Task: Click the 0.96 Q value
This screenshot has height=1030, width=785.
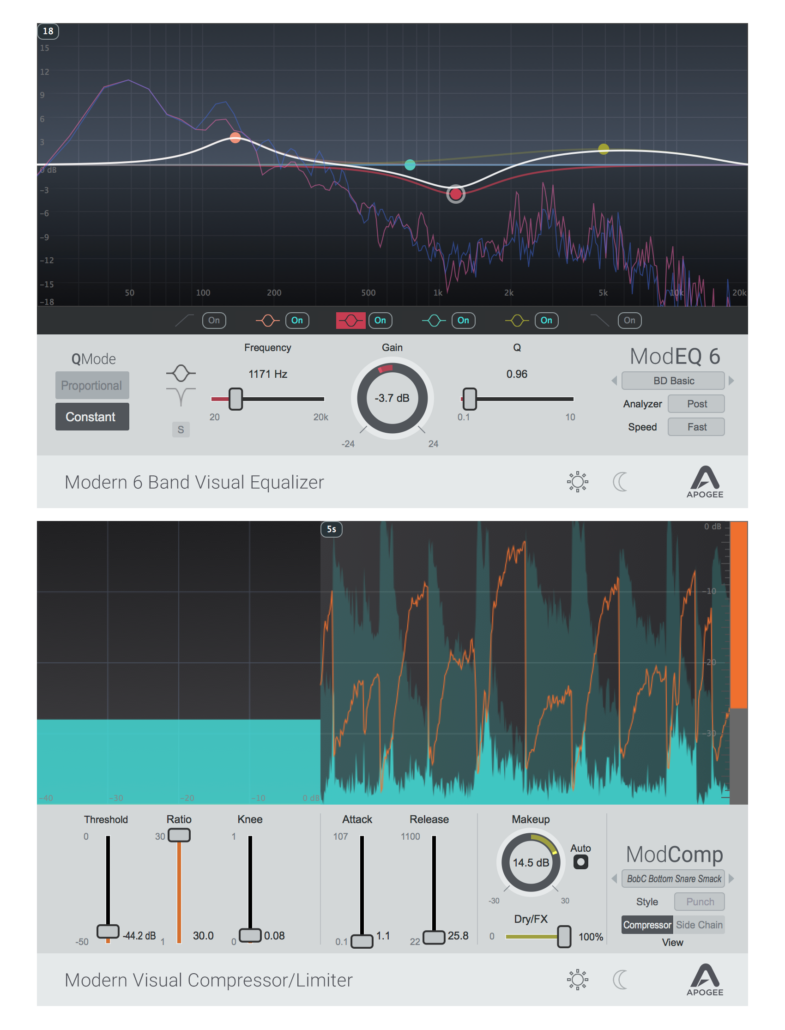Action: coord(516,374)
